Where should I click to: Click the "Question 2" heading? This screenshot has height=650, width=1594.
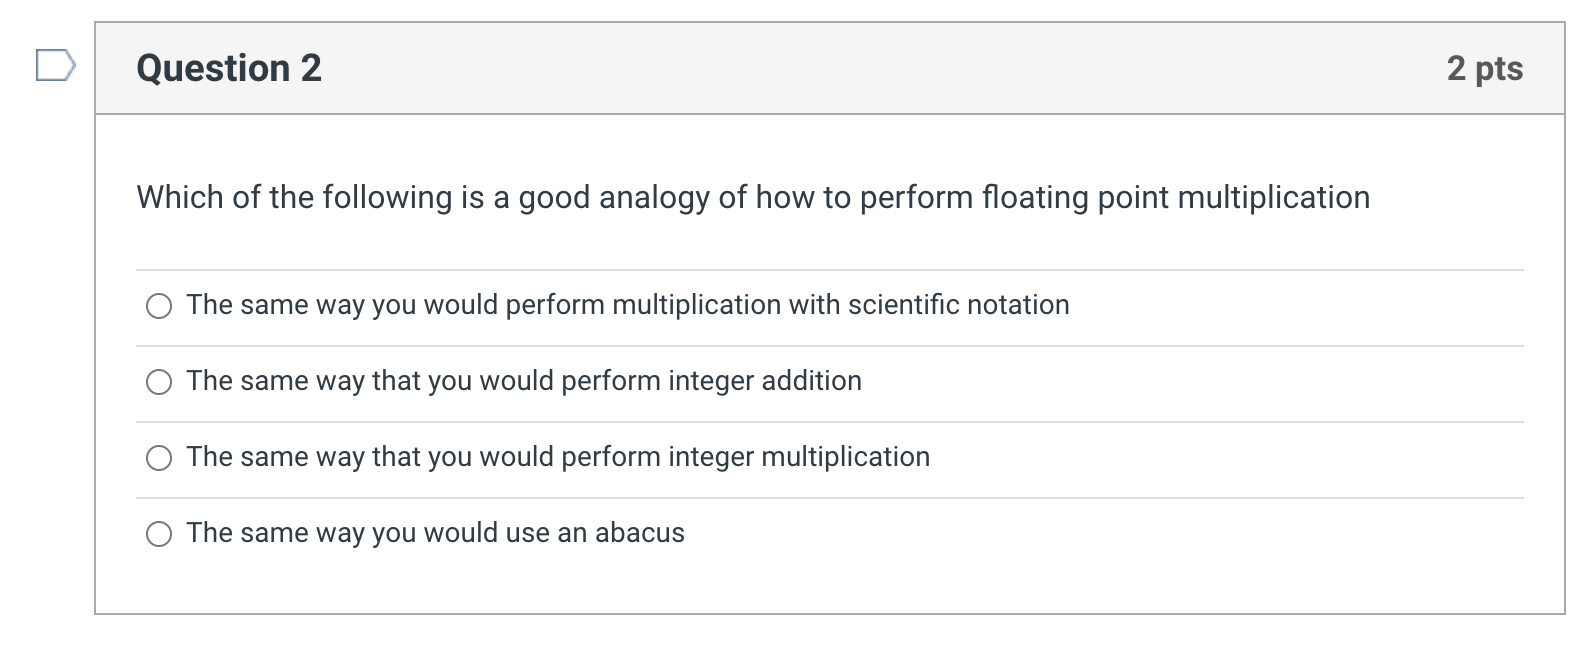[229, 68]
